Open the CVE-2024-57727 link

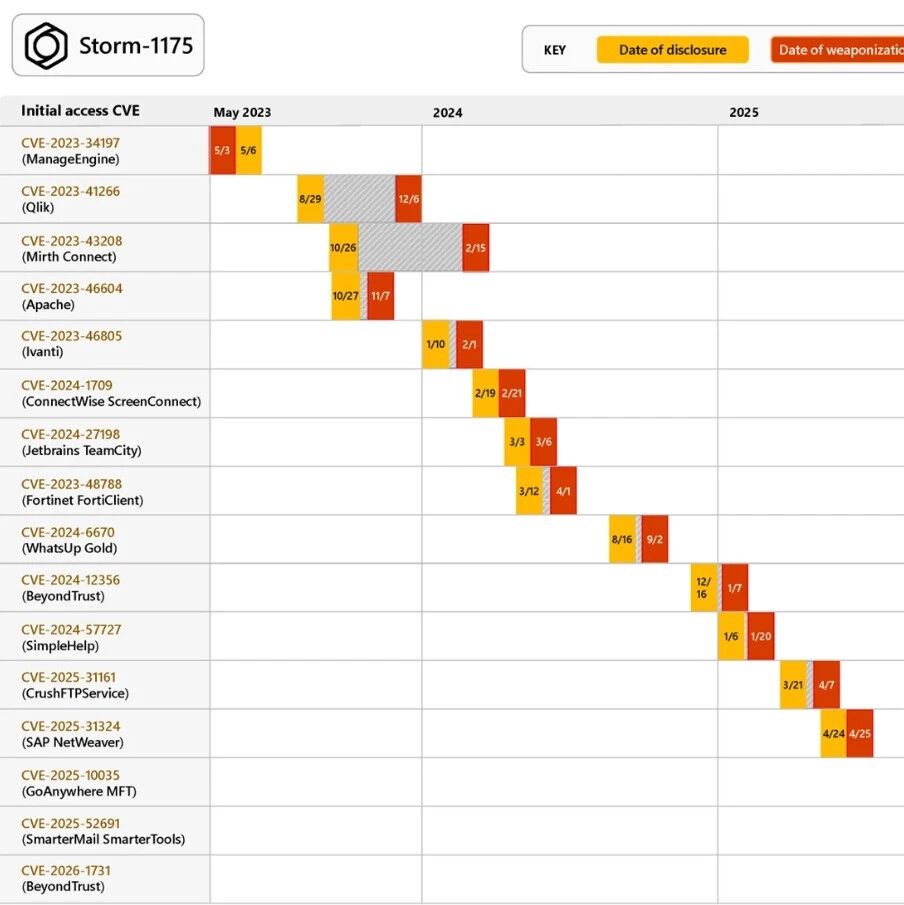[71, 629]
